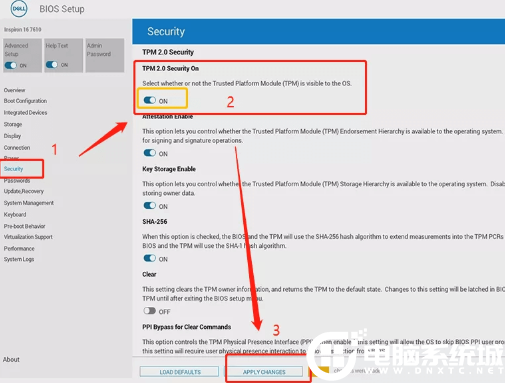
Task: Select Virtualization Support in sidebar
Action: click(28, 237)
